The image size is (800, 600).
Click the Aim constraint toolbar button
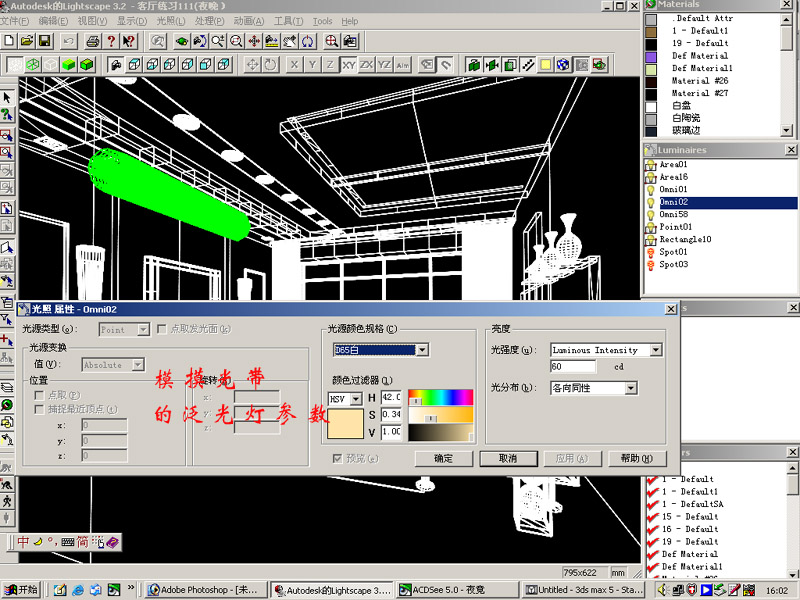click(403, 65)
